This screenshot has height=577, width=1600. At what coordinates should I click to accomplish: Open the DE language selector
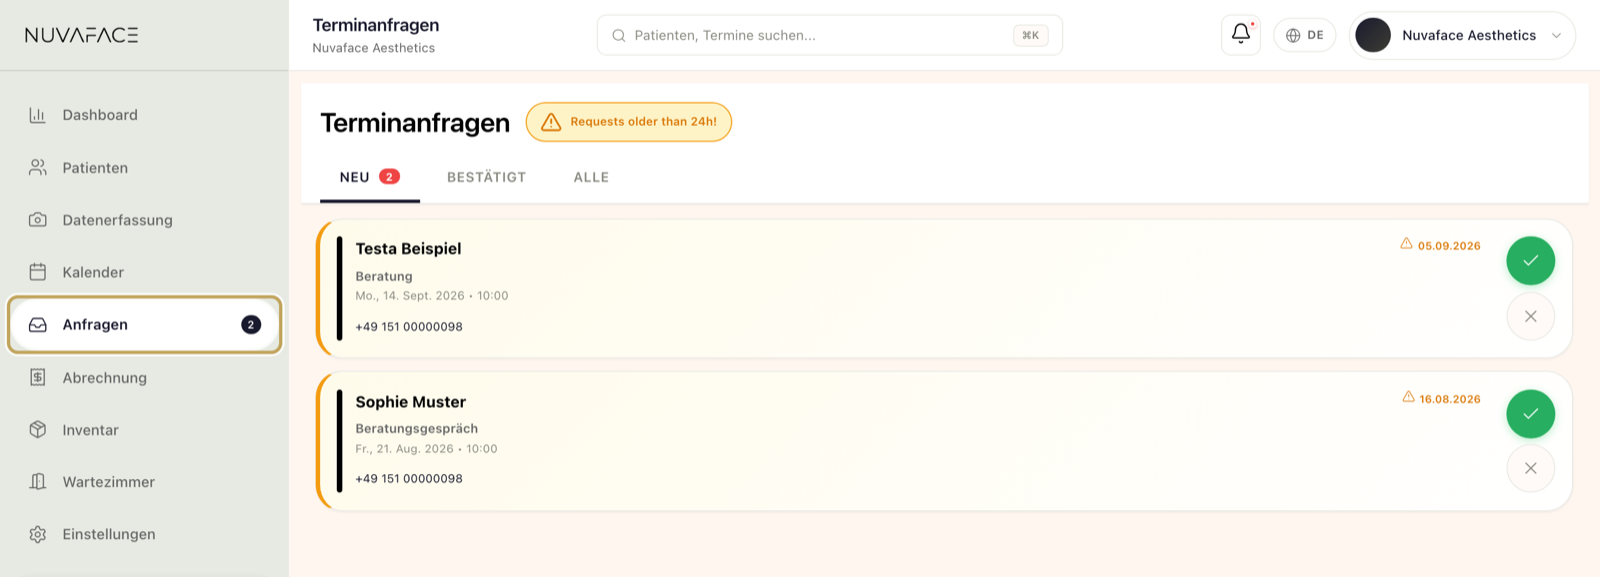1304,35
